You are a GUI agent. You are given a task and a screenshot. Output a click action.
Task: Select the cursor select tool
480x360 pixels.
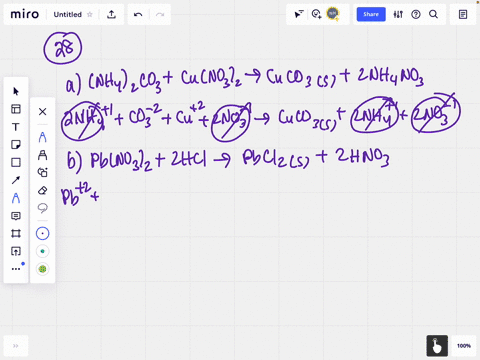(x=16, y=91)
